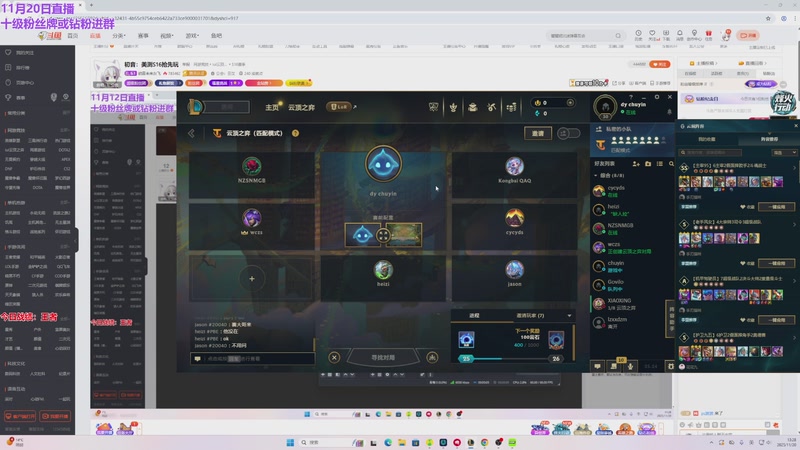Close the lineup recommendation panel

[795, 126]
